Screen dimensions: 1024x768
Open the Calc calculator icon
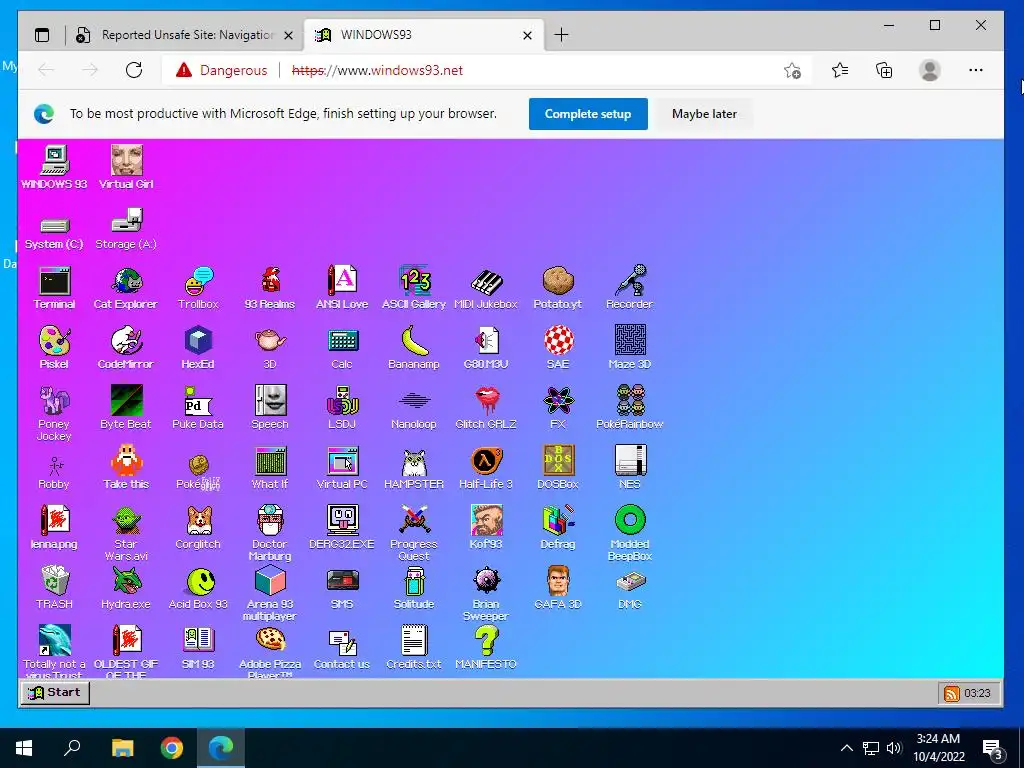point(342,347)
